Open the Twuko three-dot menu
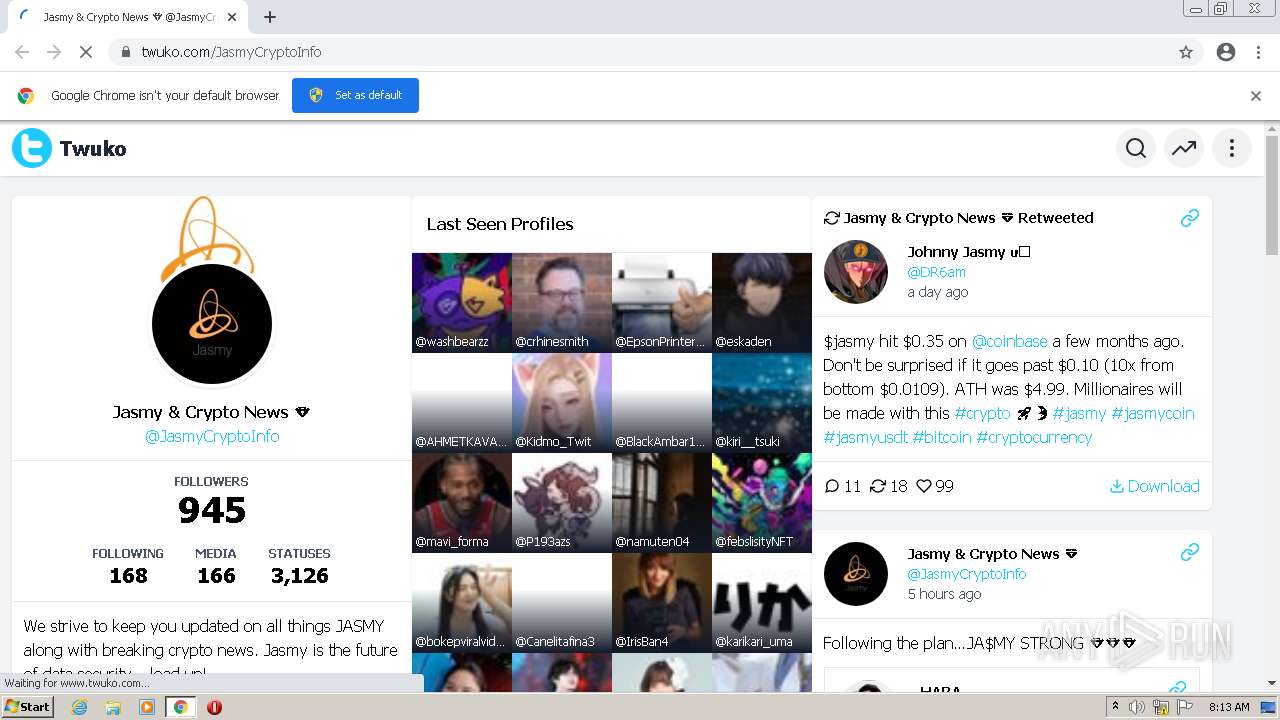This screenshot has height=720, width=1280. (1232, 148)
